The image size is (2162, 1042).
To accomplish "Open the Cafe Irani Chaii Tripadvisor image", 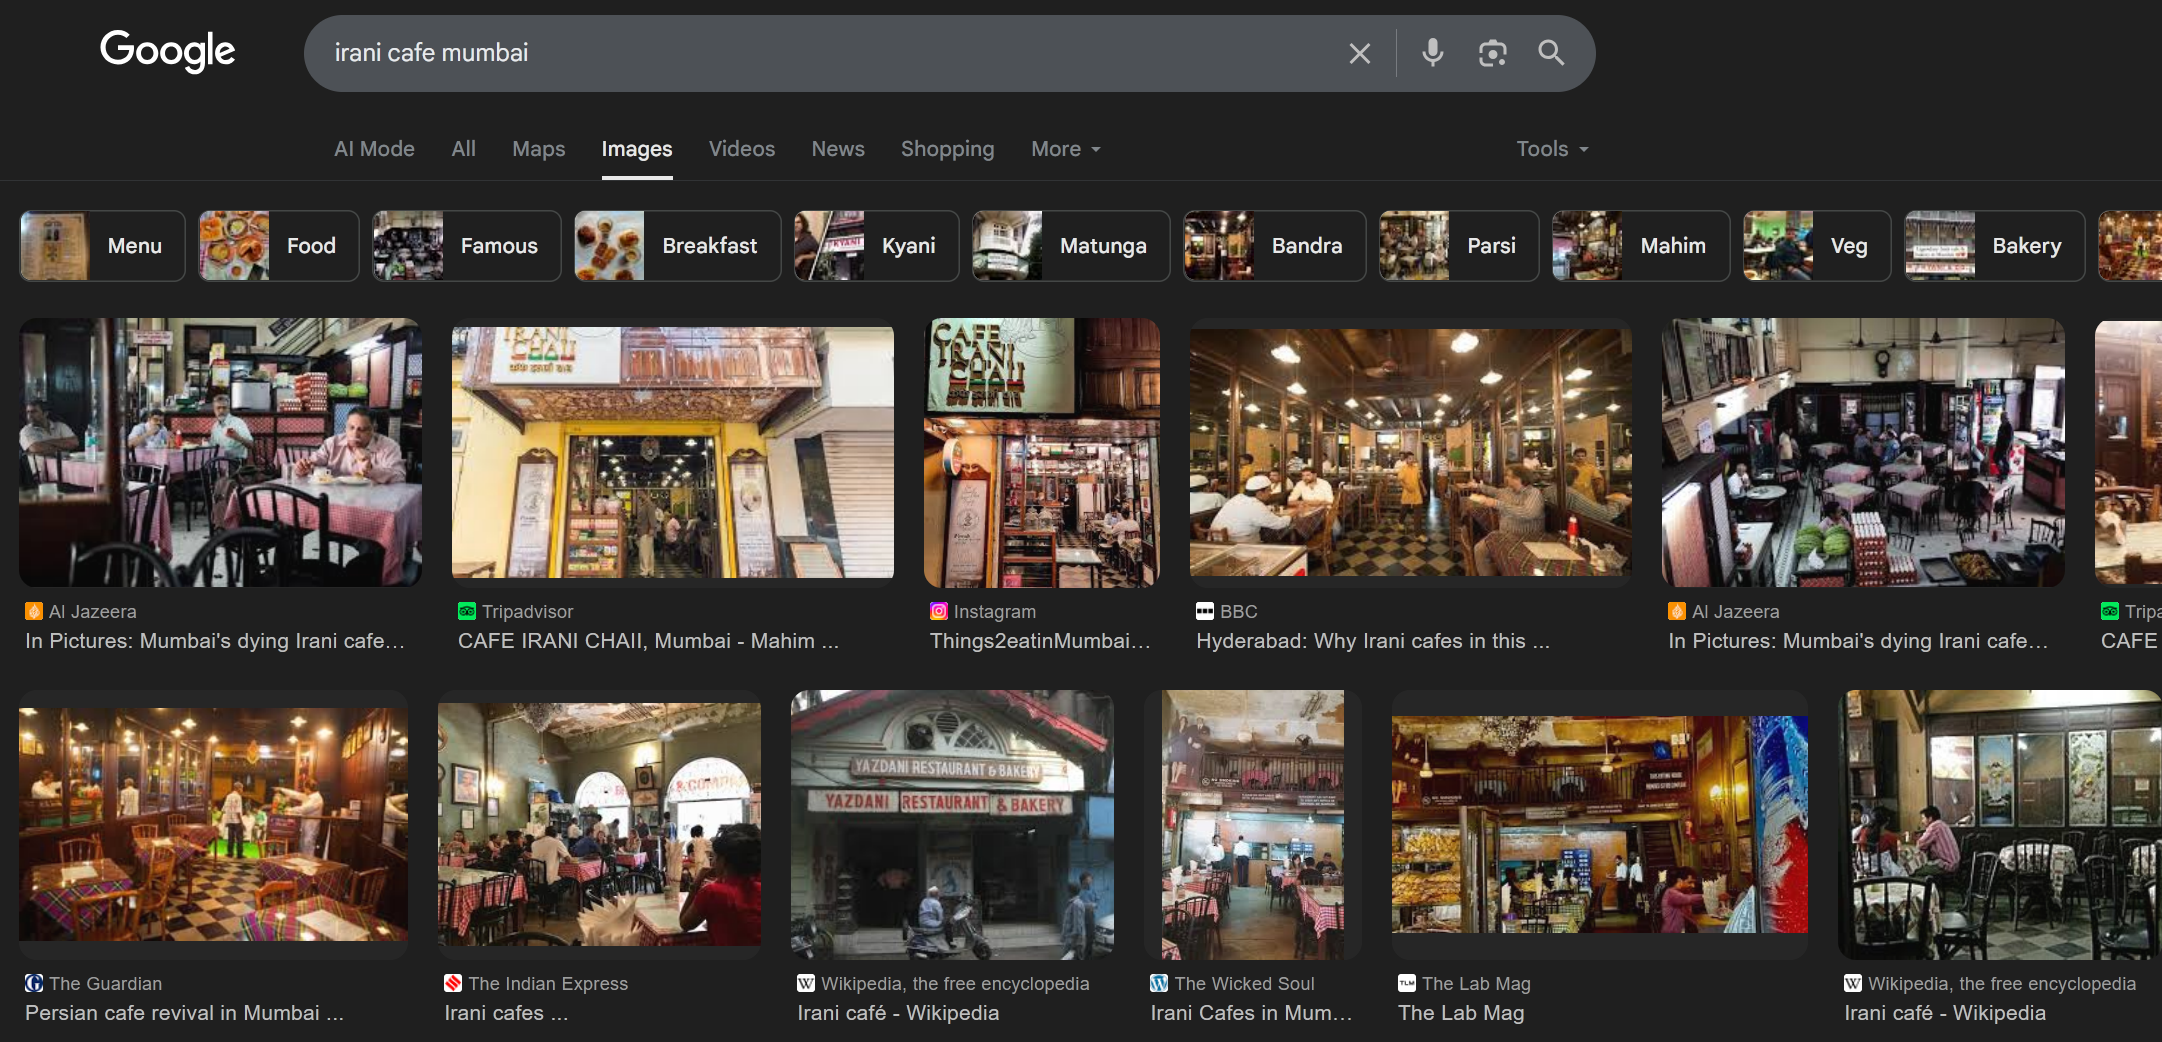I will (x=673, y=452).
